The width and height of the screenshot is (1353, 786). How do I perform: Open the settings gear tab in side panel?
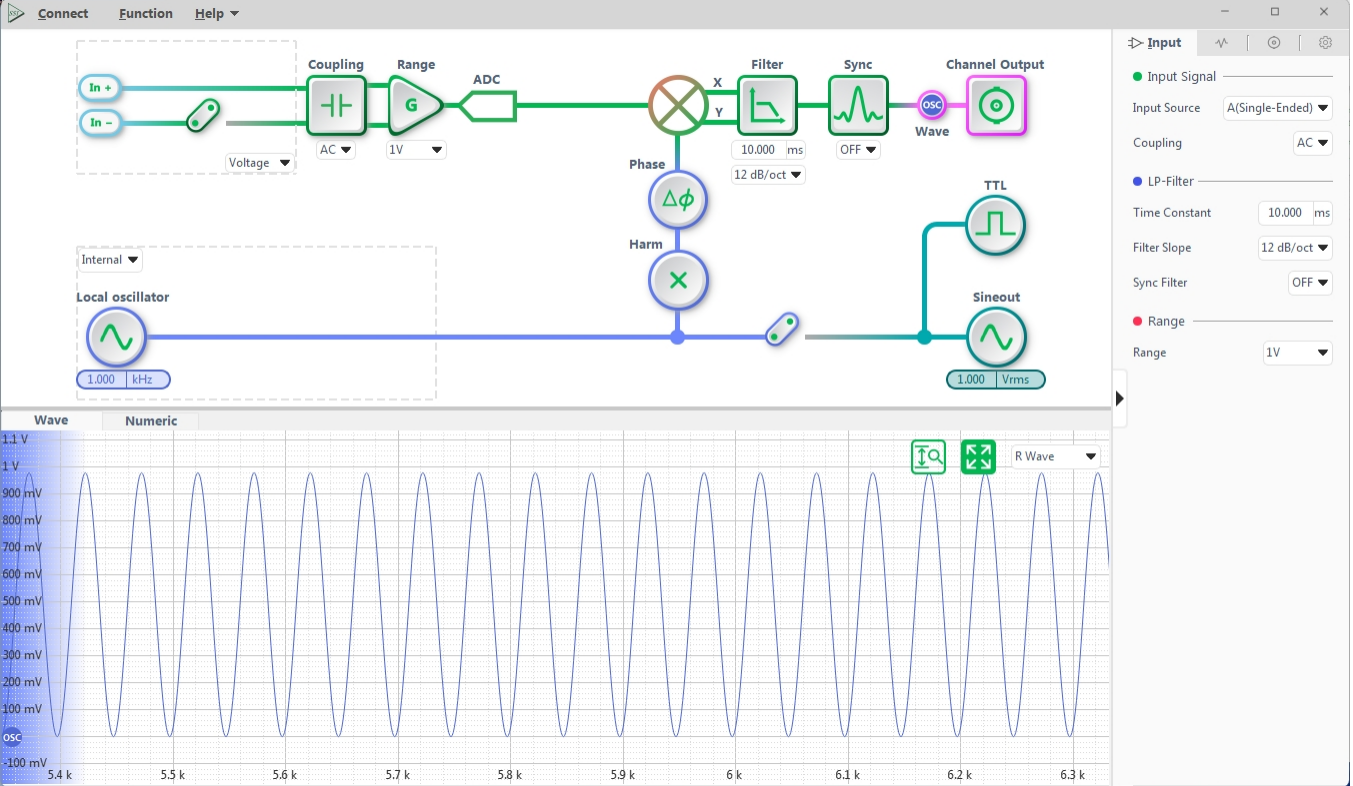point(1325,43)
